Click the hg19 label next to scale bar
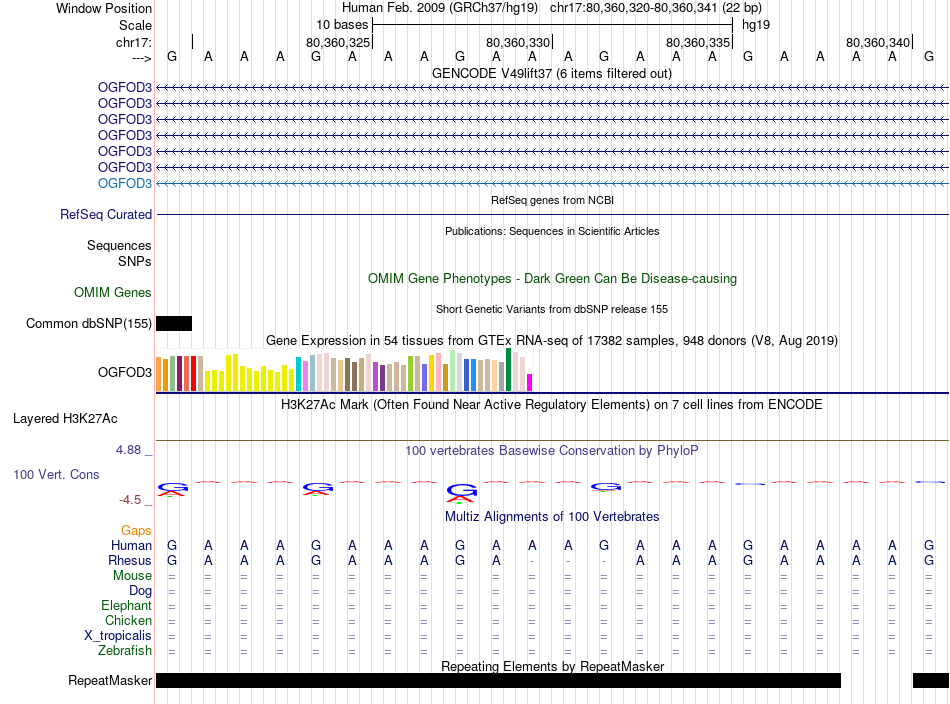This screenshot has height=704, width=950. point(756,25)
